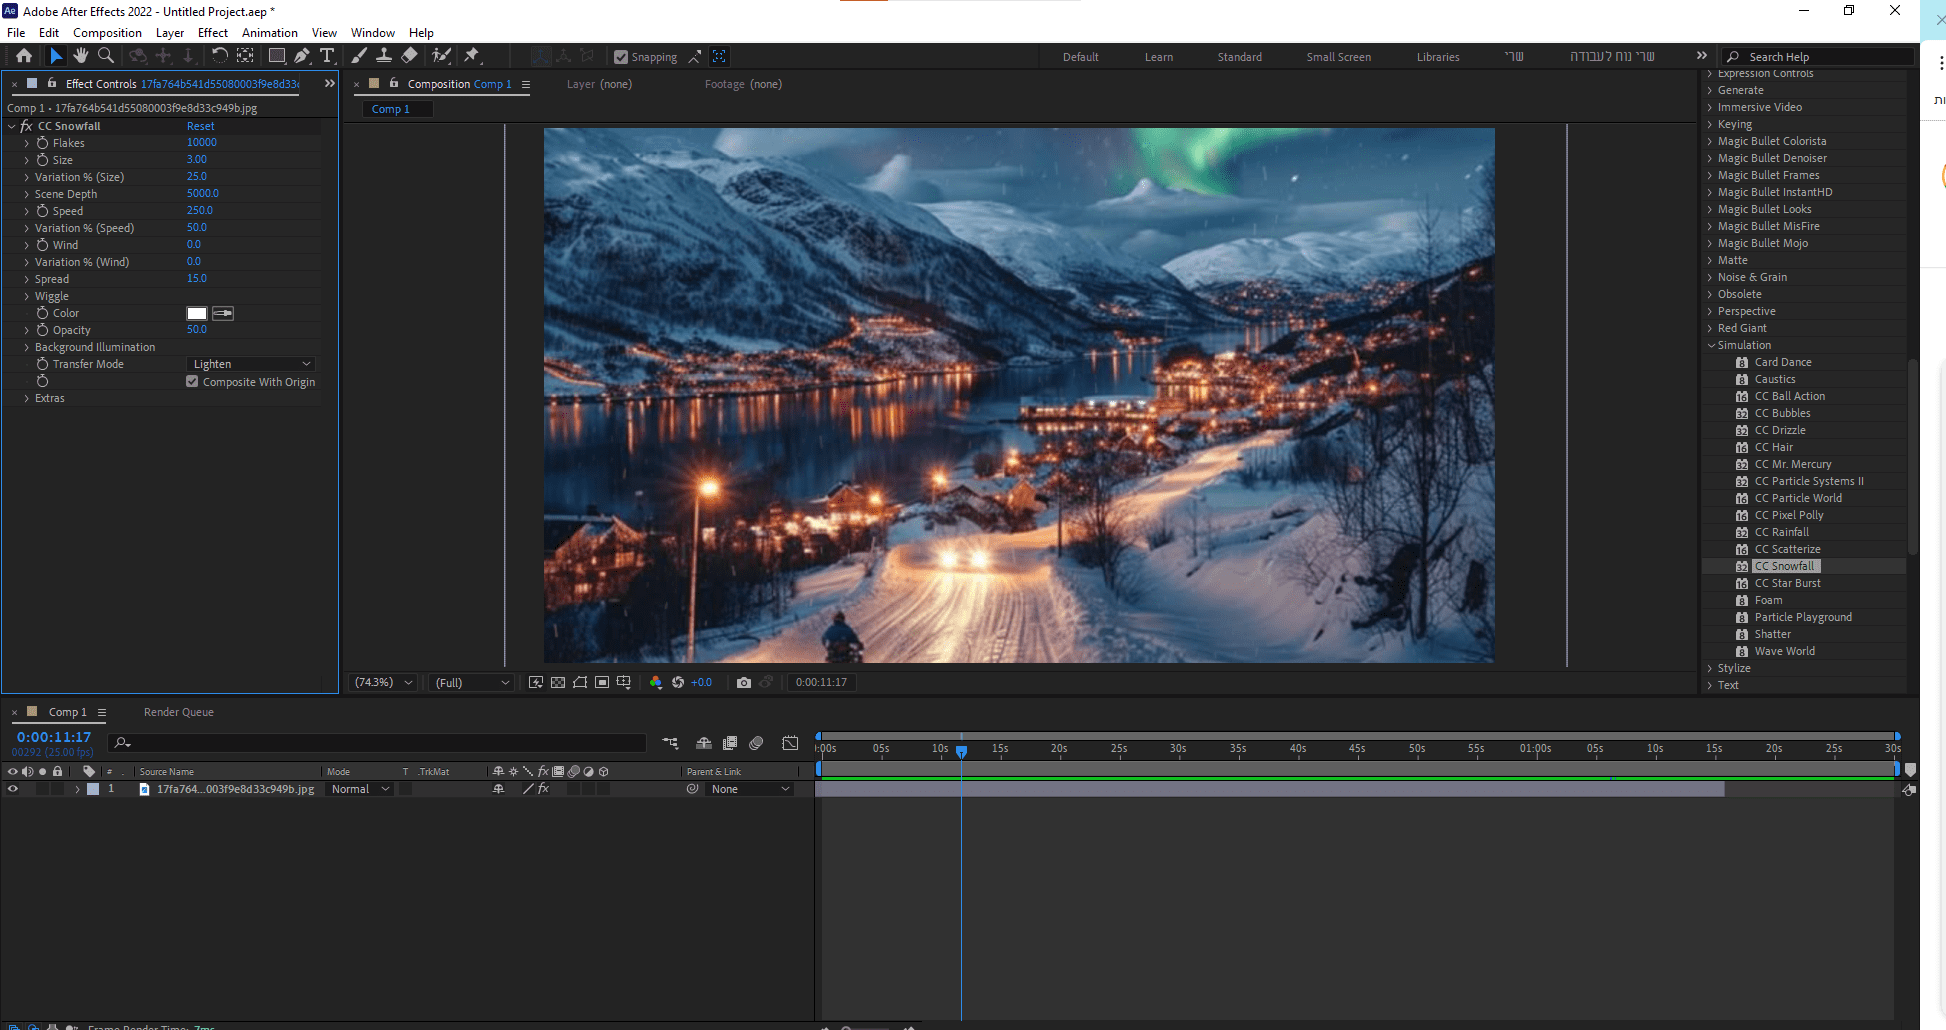
Task: Open the resolution (Full) dropdown
Action: tap(472, 682)
